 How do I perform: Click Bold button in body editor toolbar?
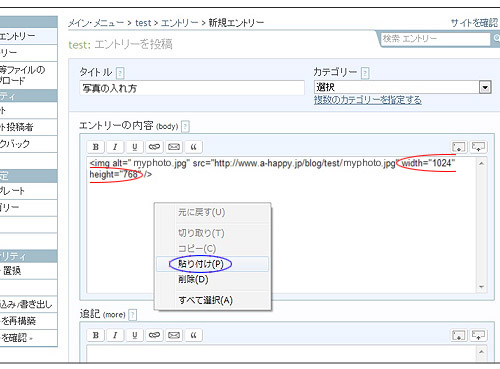tap(96, 147)
